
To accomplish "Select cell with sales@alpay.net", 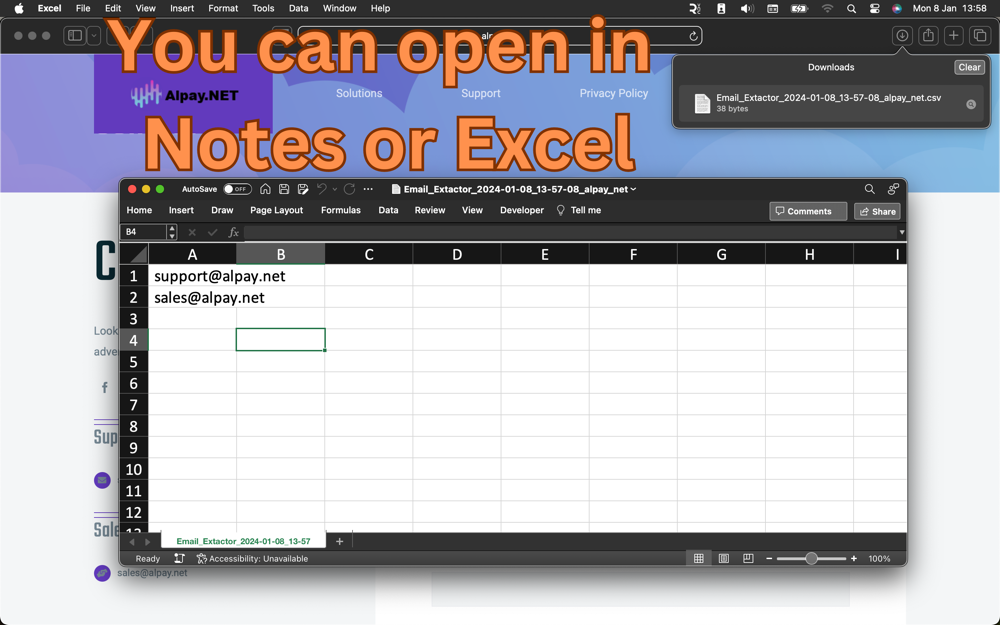I will (x=192, y=297).
